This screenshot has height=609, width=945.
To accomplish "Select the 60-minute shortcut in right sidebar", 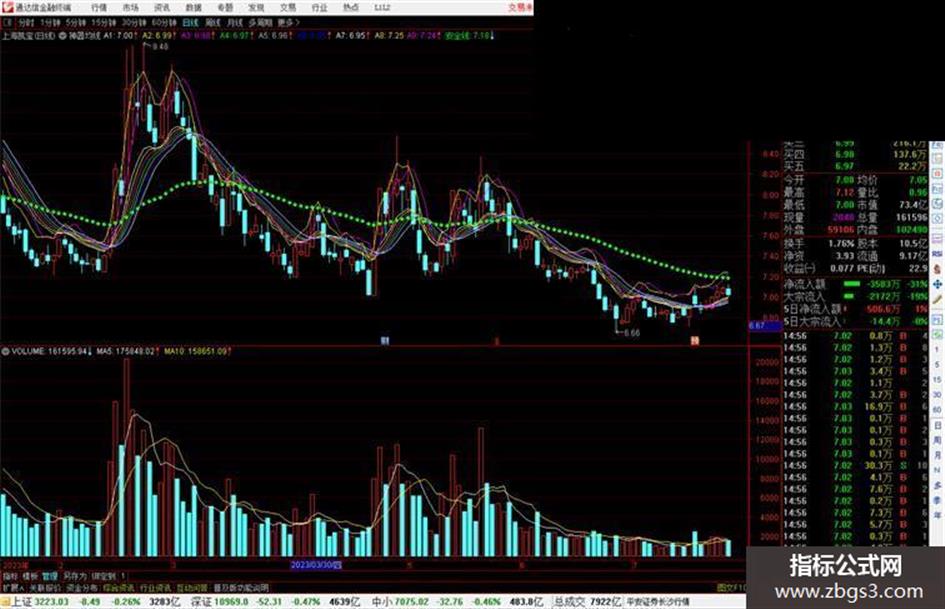I will 937,410.
